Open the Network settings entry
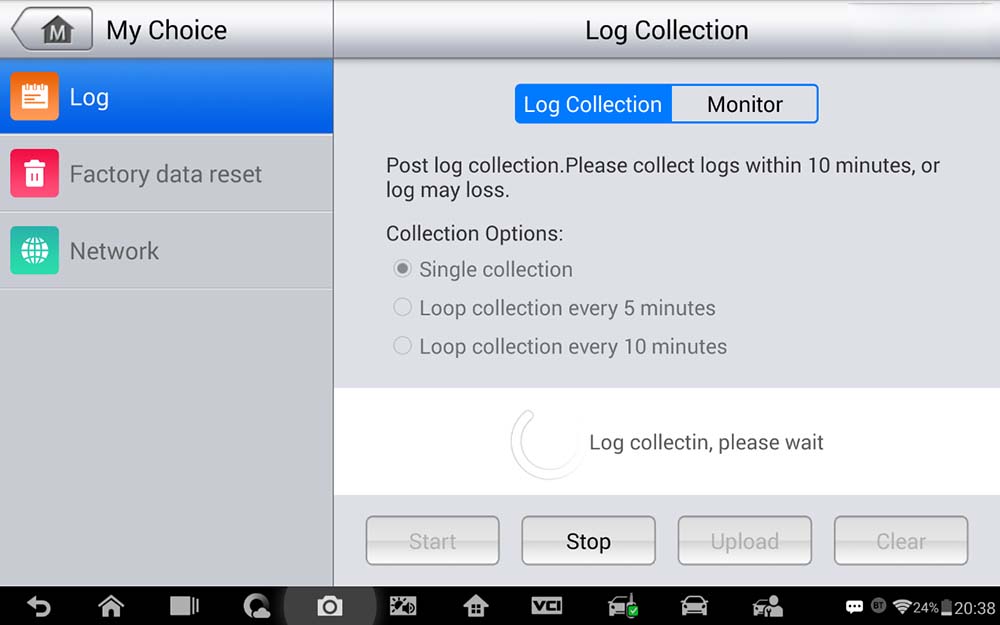The width and height of the screenshot is (1000, 625). pyautogui.click(x=166, y=251)
